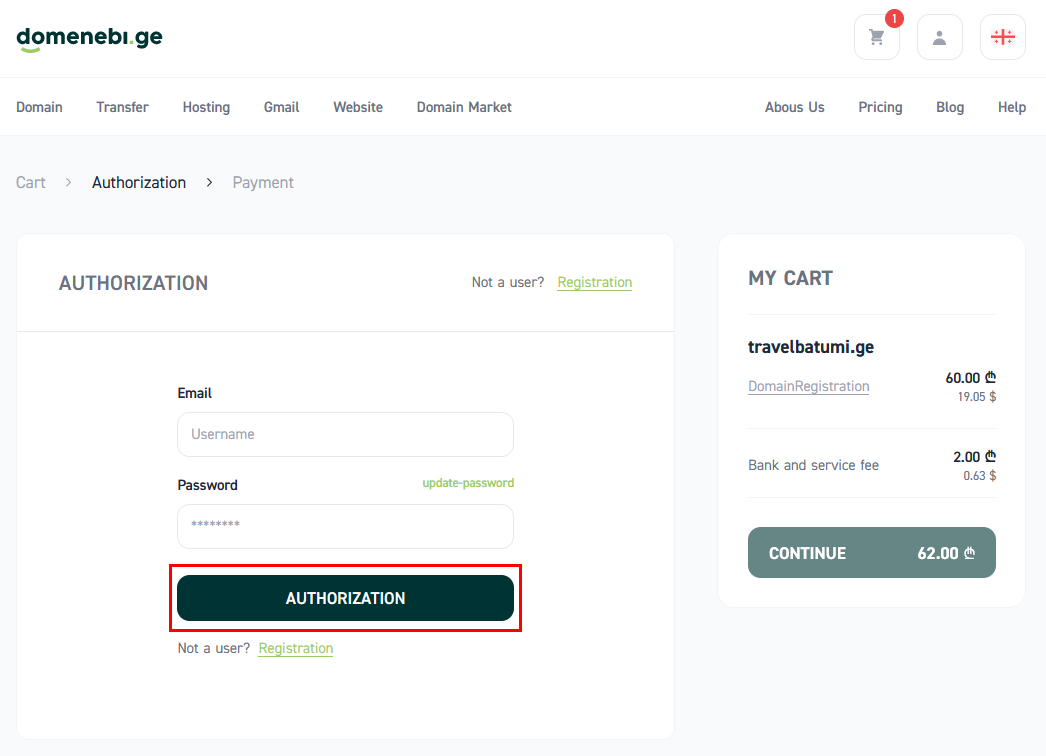Click the Email username field
This screenshot has width=1046, height=756.
point(346,434)
